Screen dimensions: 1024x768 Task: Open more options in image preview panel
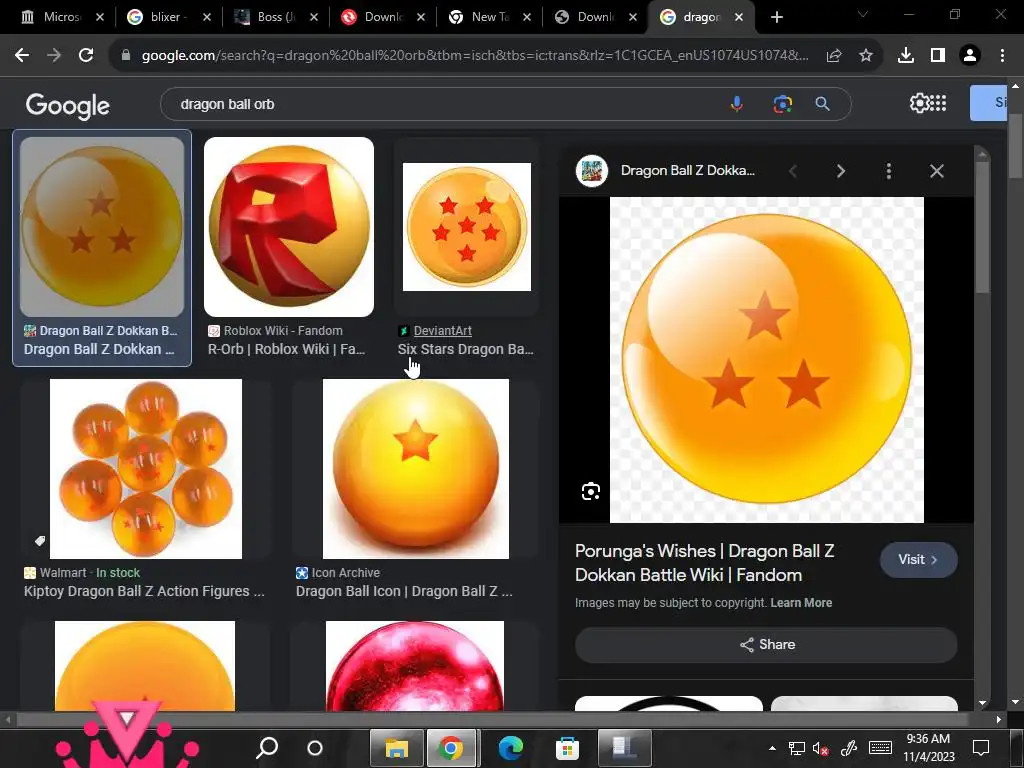click(888, 171)
